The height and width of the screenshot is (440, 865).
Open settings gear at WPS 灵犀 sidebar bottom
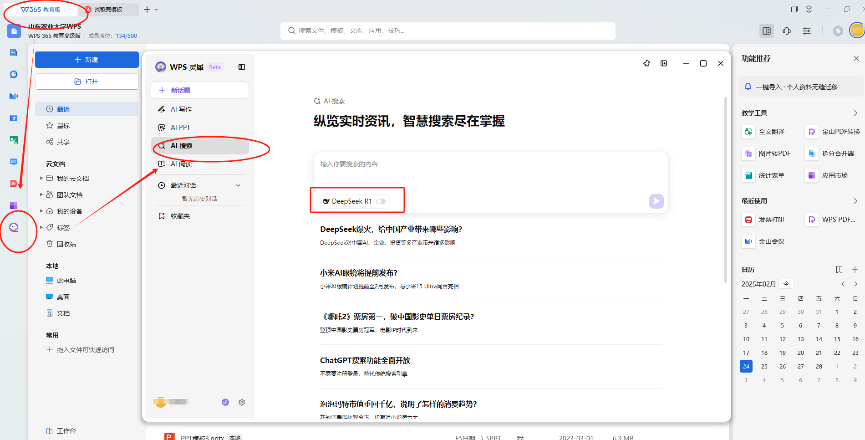[x=241, y=402]
